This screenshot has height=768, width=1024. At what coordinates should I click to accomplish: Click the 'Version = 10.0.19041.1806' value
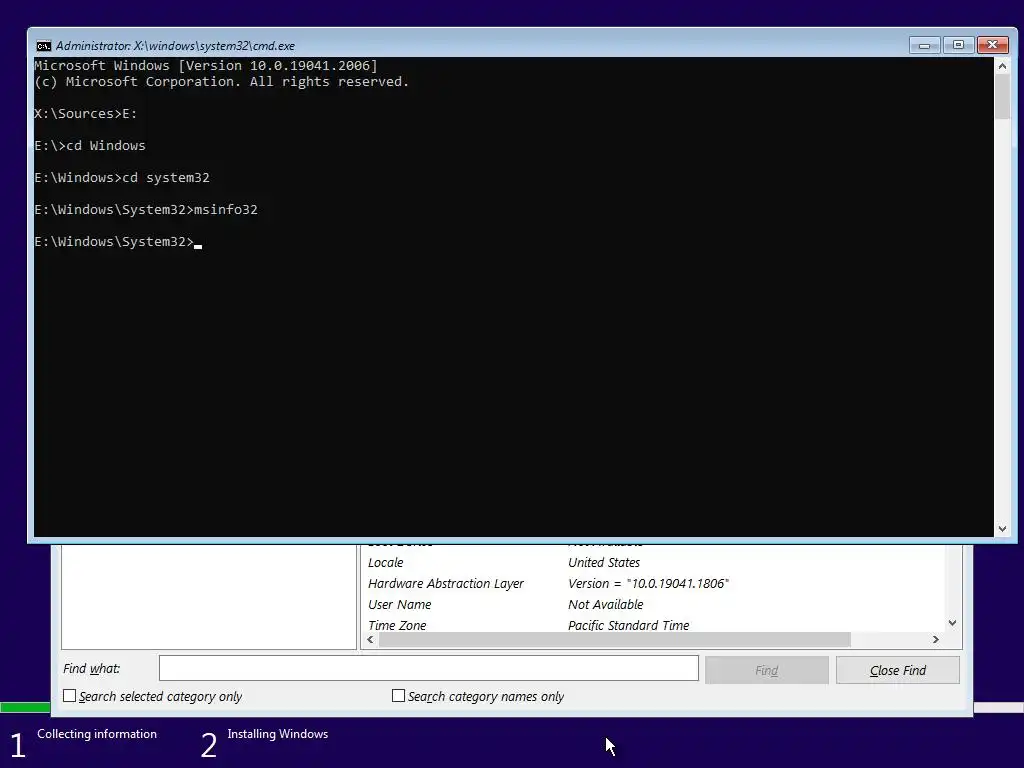648,583
